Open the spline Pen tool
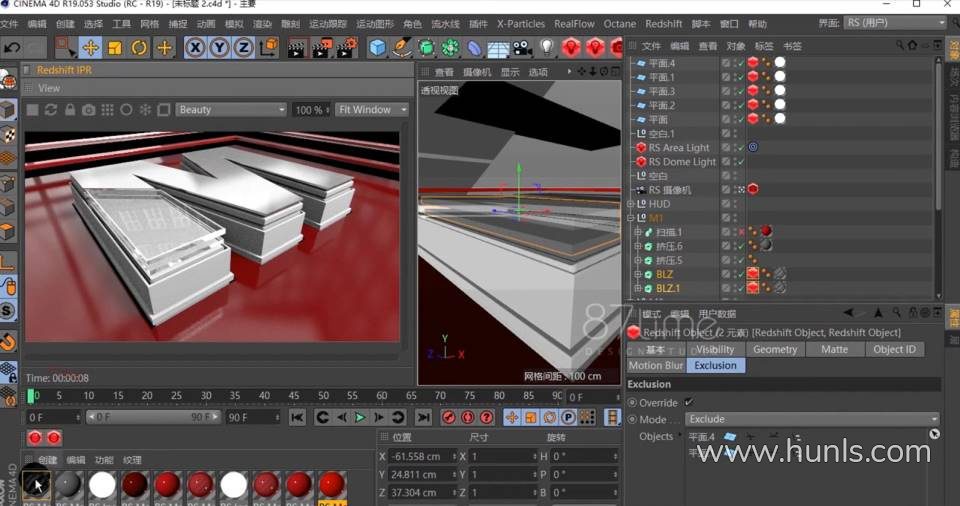Screen dimensions: 960x506 coord(402,48)
